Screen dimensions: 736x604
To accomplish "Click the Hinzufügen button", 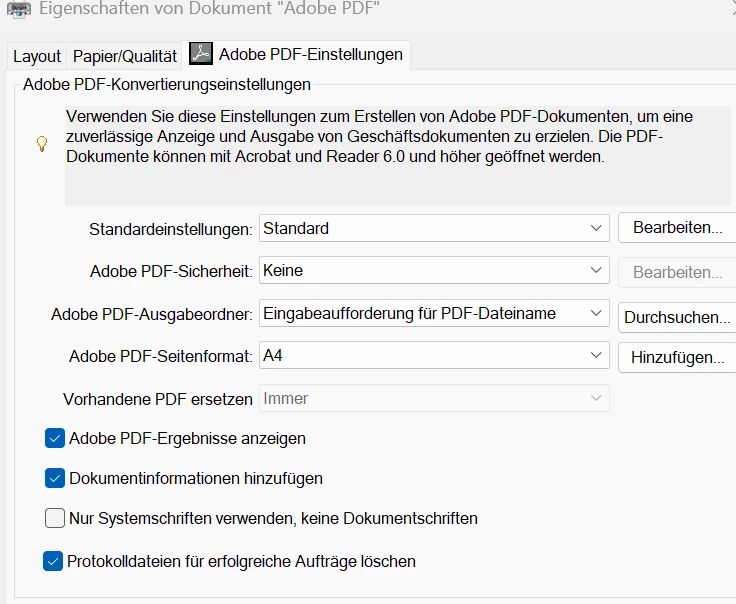I will [677, 357].
